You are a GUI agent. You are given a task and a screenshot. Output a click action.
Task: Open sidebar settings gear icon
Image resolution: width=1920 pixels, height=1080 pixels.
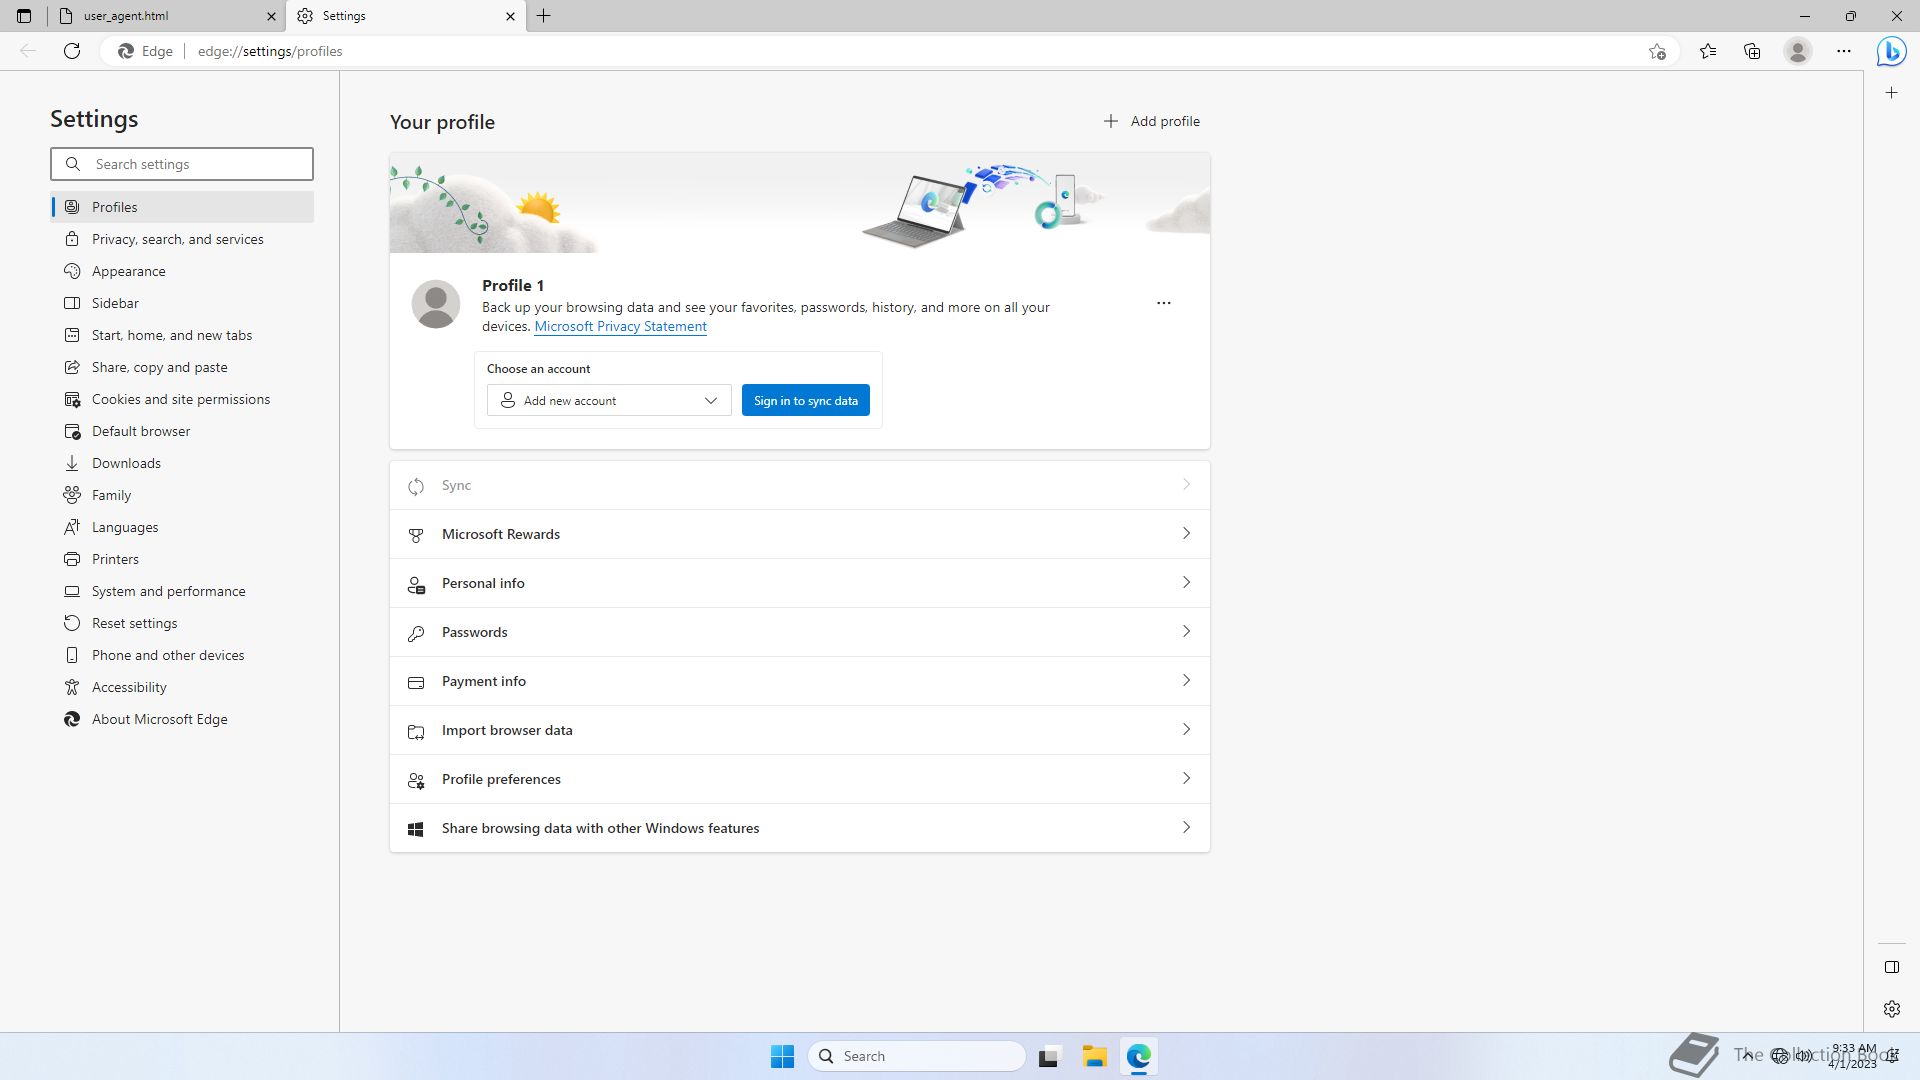pos(1891,1009)
